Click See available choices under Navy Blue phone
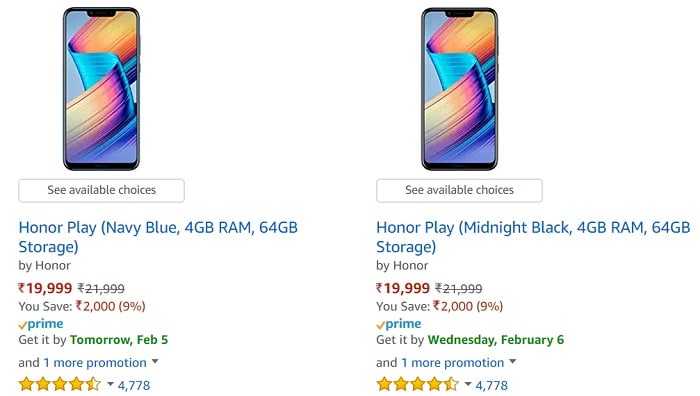 click(x=101, y=191)
